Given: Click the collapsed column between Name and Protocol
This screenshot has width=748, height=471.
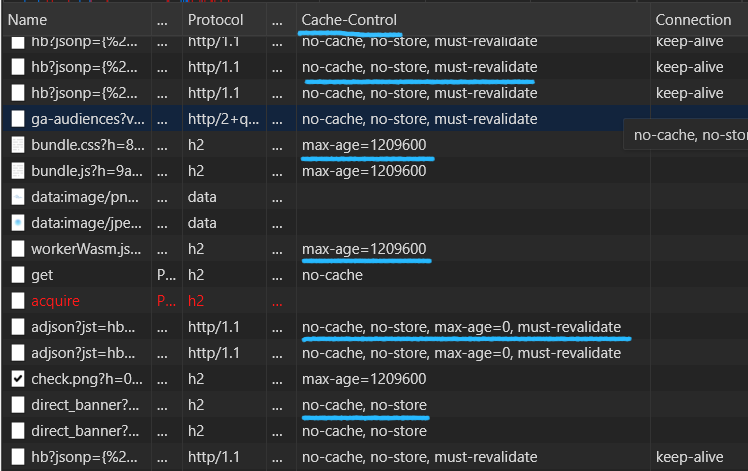Looking at the screenshot, I should [x=162, y=20].
